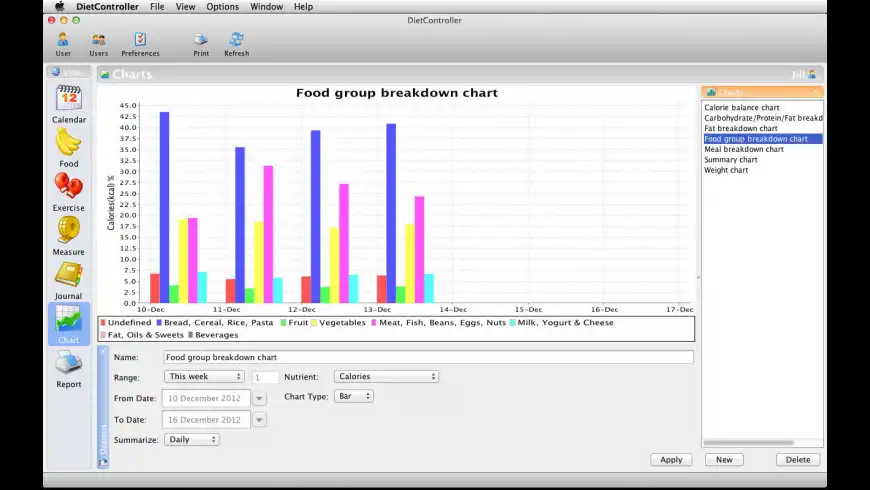This screenshot has height=490, width=870.
Task: Click the Preferences toolbar icon
Action: (x=140, y=40)
